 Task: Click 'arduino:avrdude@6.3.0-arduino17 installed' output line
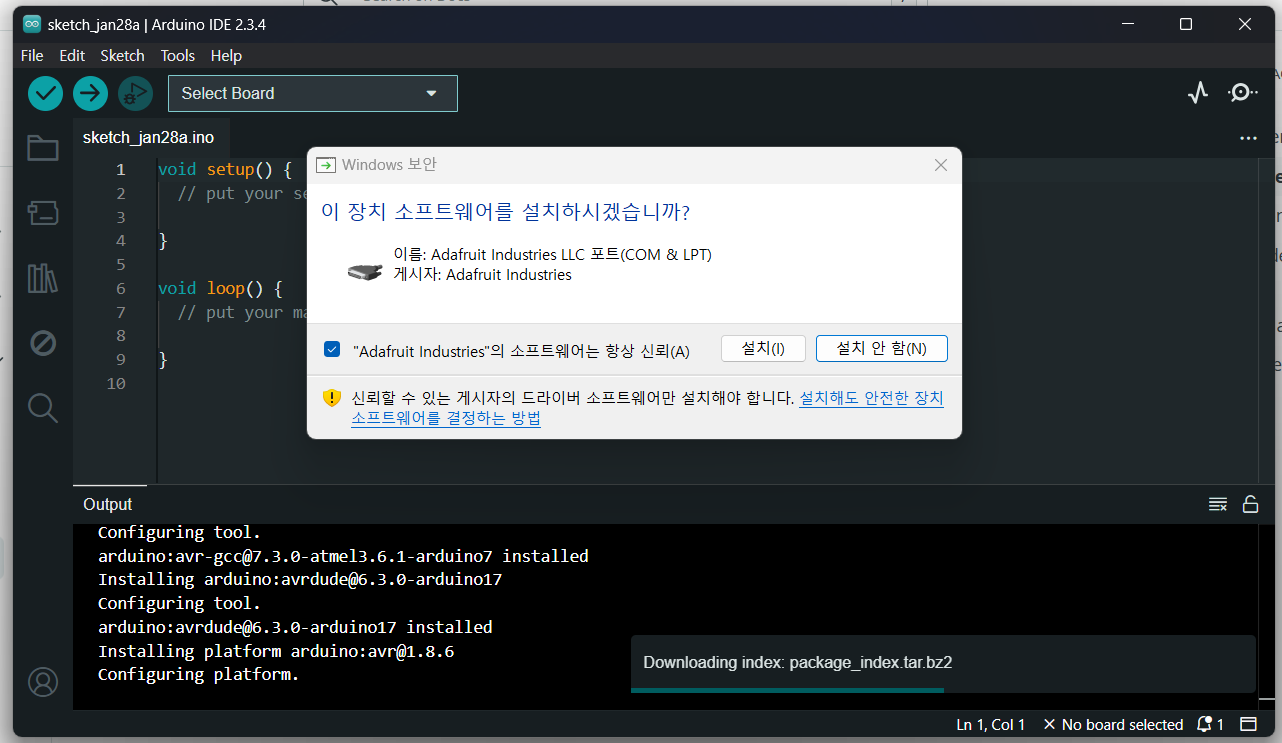pyautogui.click(x=295, y=627)
